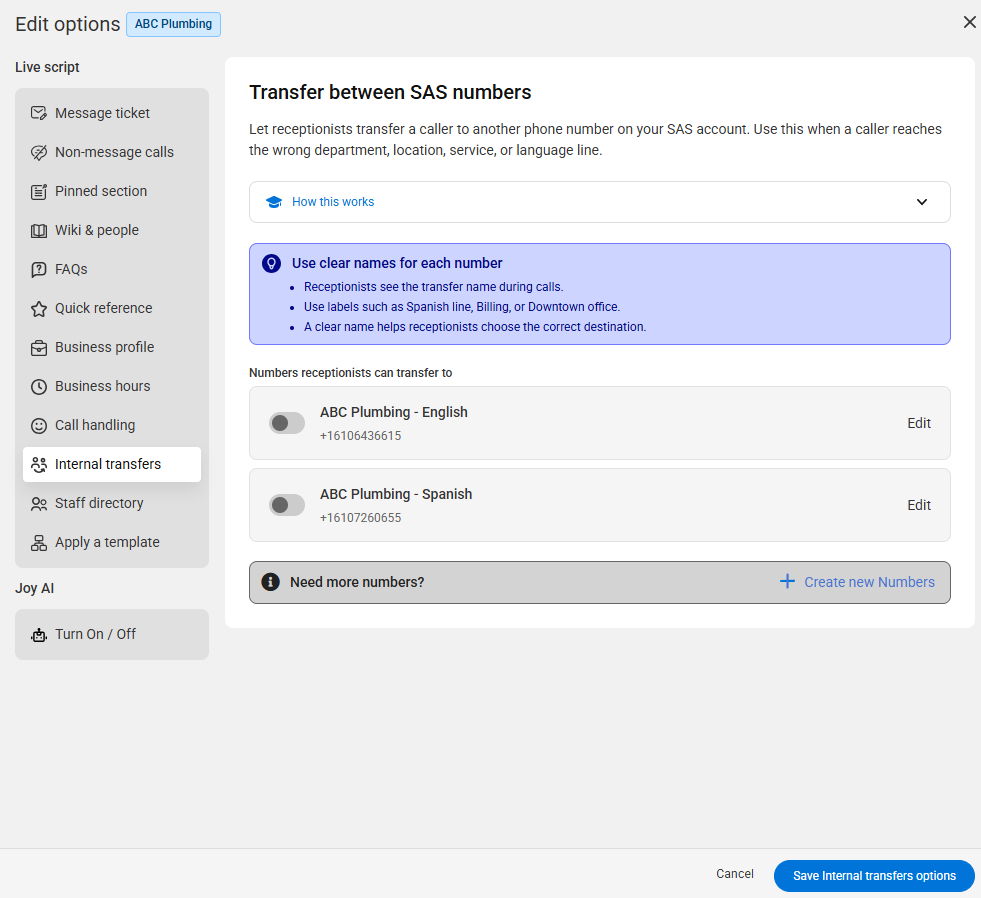Click the Joy AI robot icon
The width and height of the screenshot is (981, 898).
point(39,635)
